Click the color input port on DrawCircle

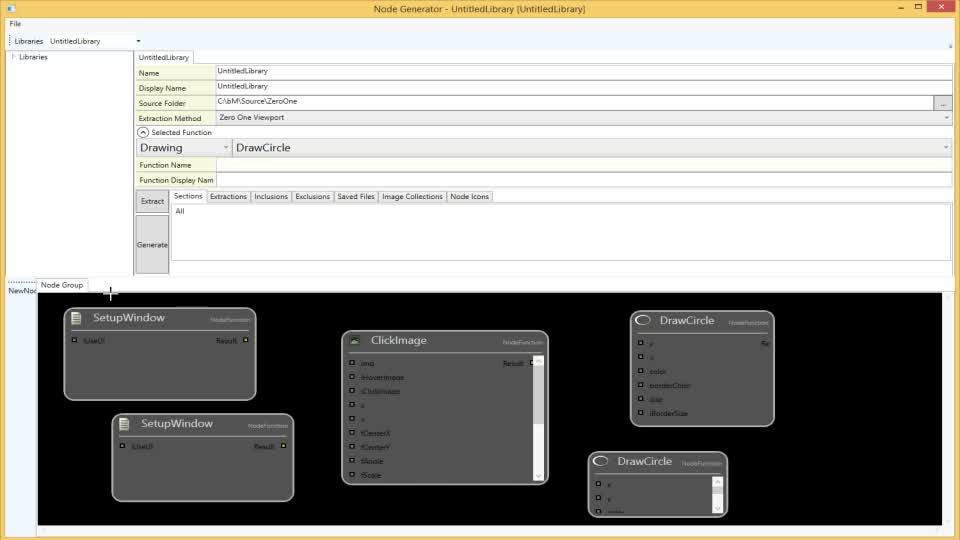[640, 370]
